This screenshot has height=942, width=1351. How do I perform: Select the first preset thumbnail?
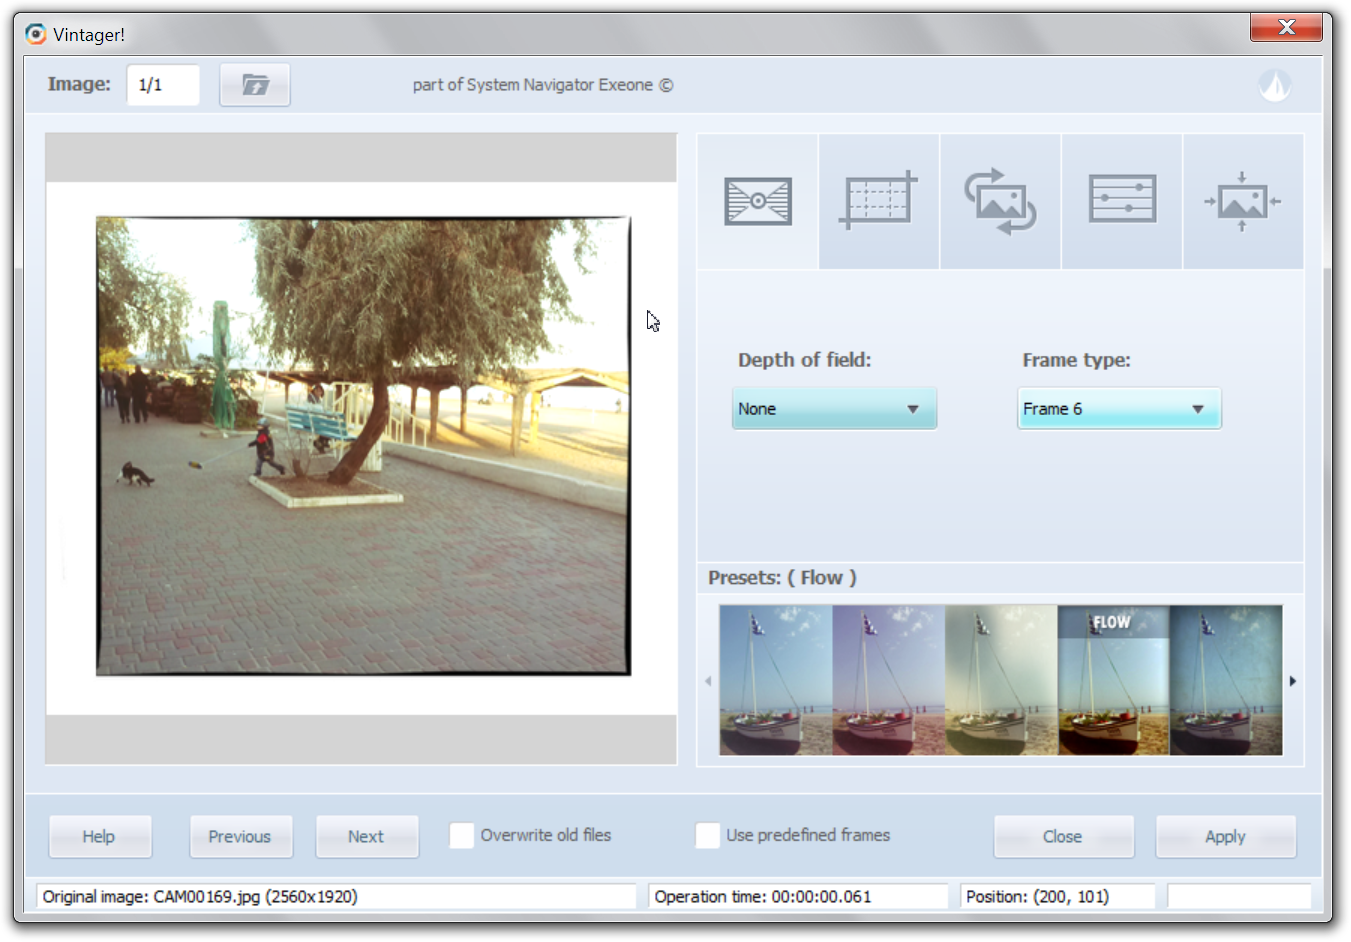[x=775, y=680]
